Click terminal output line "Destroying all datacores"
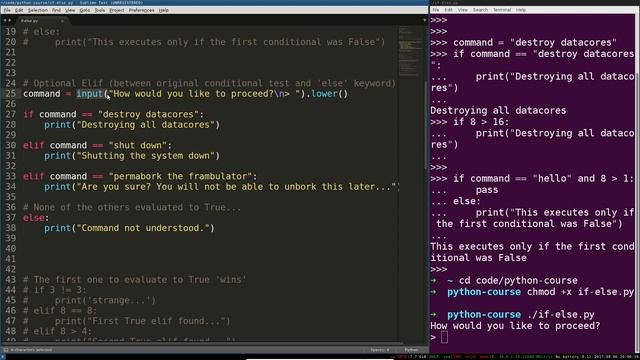640x360 pixels. 498,110
